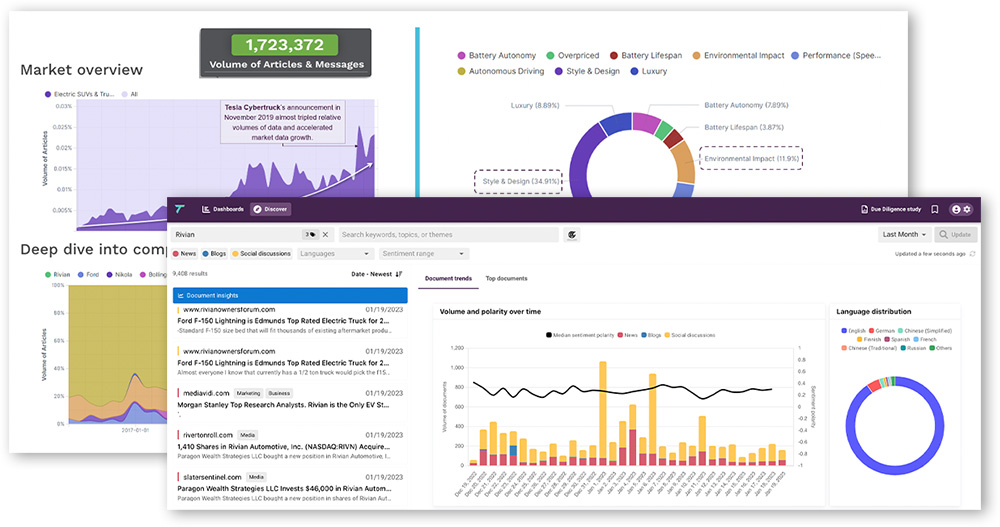The image size is (1000, 527).
Task: Open the Dashboards section
Action: coord(223,209)
